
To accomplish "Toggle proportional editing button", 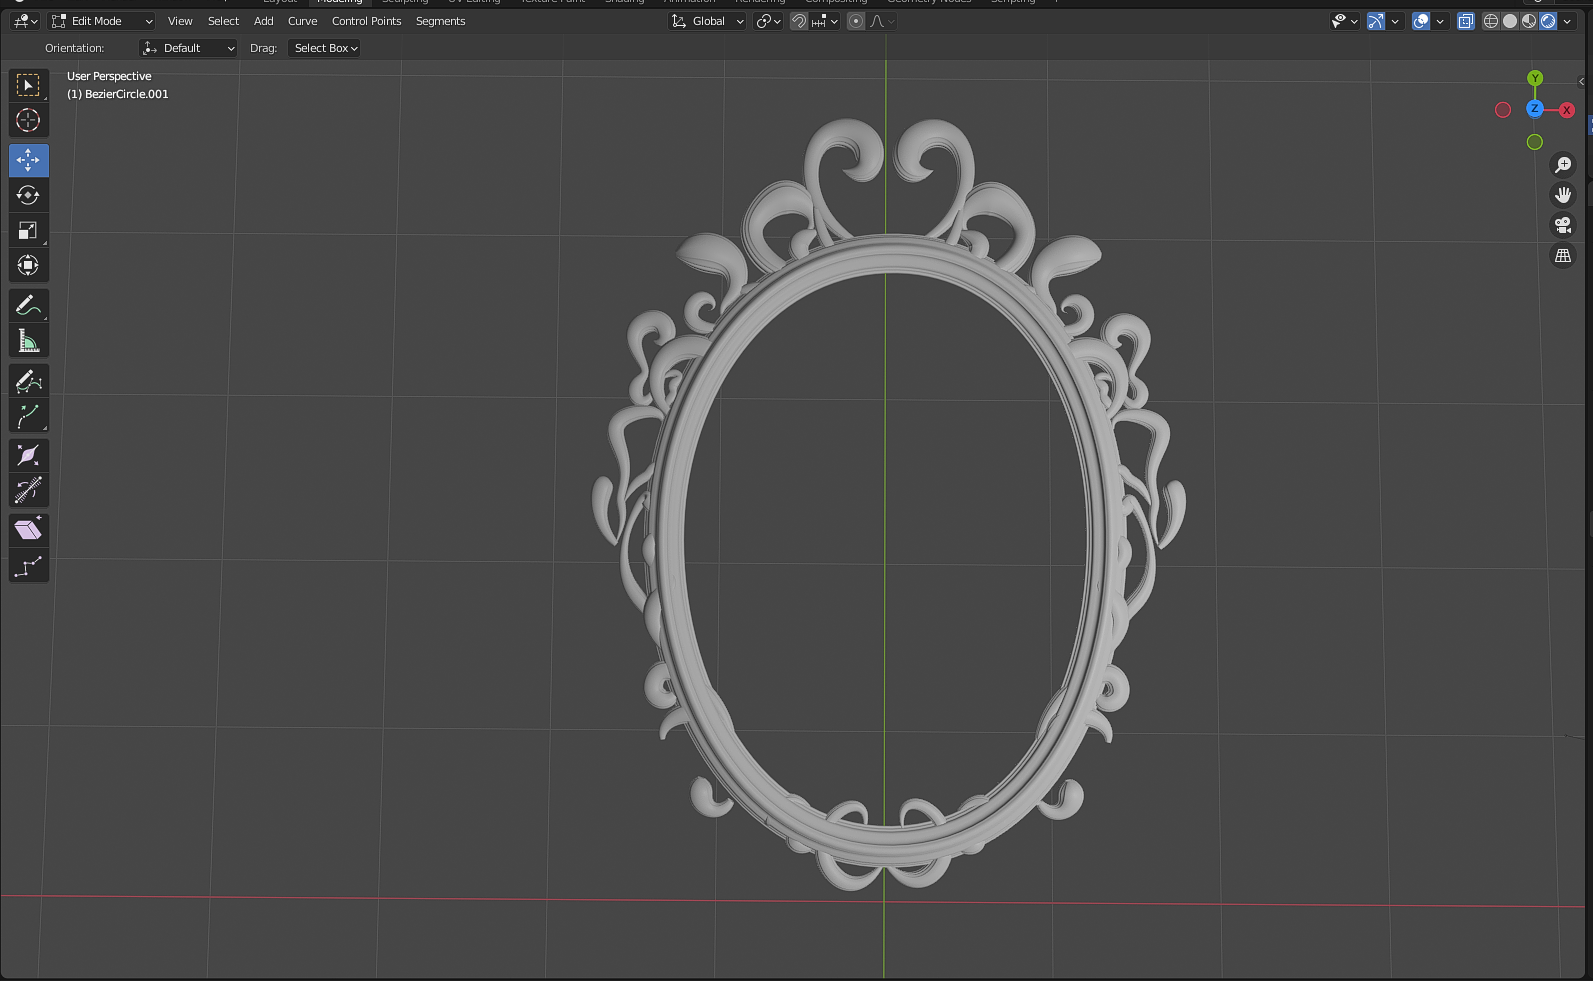I will click(x=856, y=21).
